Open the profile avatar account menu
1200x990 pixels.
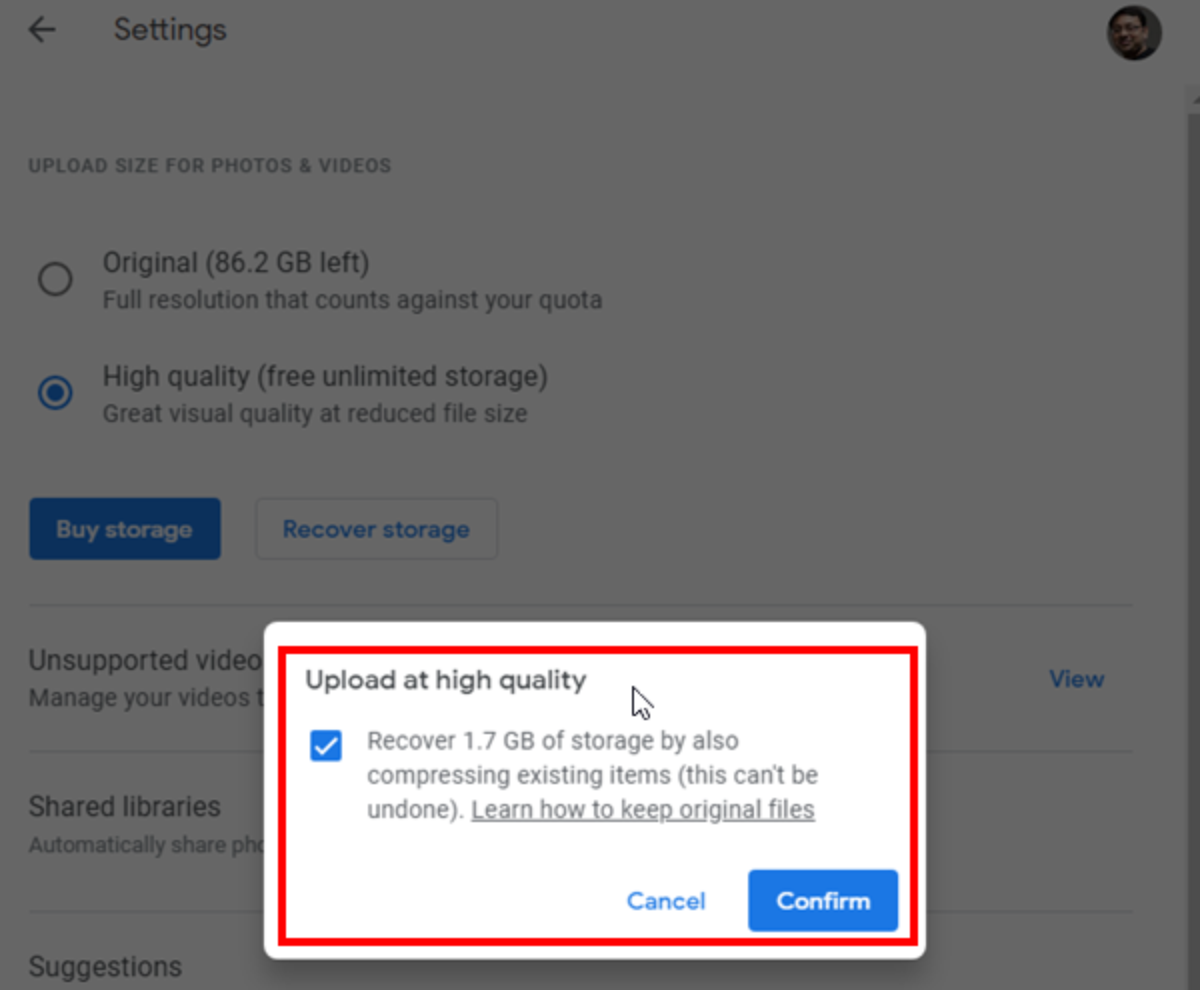[x=1133, y=33]
